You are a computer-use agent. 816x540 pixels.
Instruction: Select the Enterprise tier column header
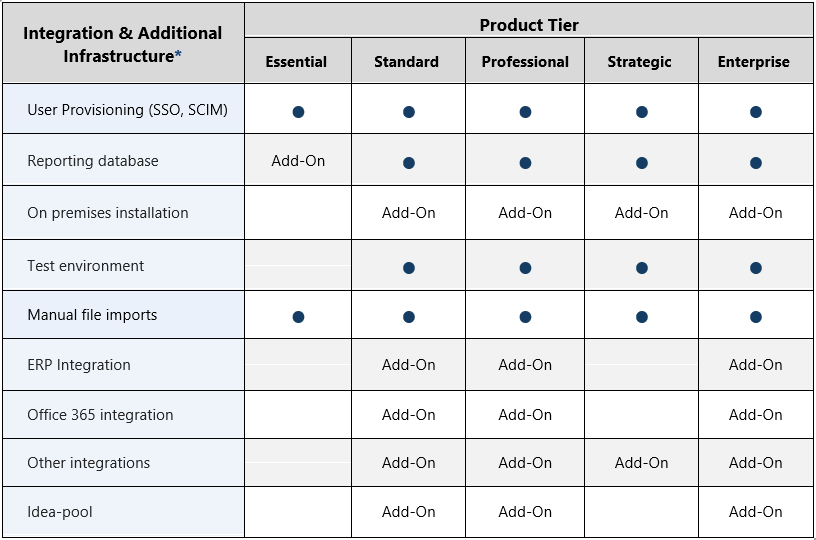coord(753,62)
